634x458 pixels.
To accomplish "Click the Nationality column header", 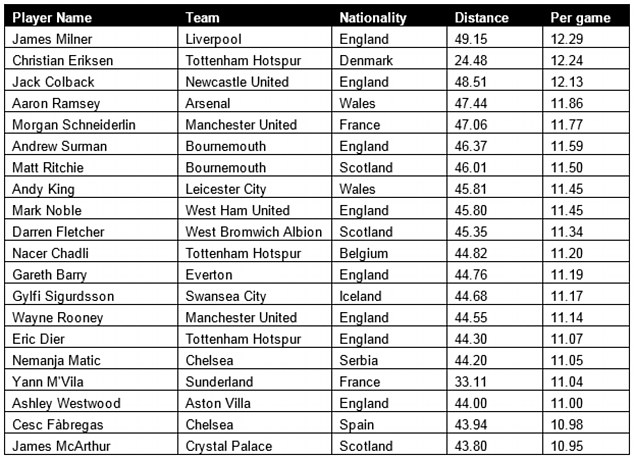I will pyautogui.click(x=389, y=17).
